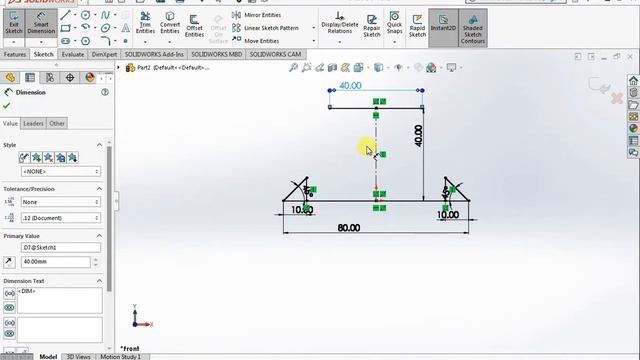This screenshot has height=360, width=640.
Task: Toggle Instant2D mode
Action: pos(443,28)
